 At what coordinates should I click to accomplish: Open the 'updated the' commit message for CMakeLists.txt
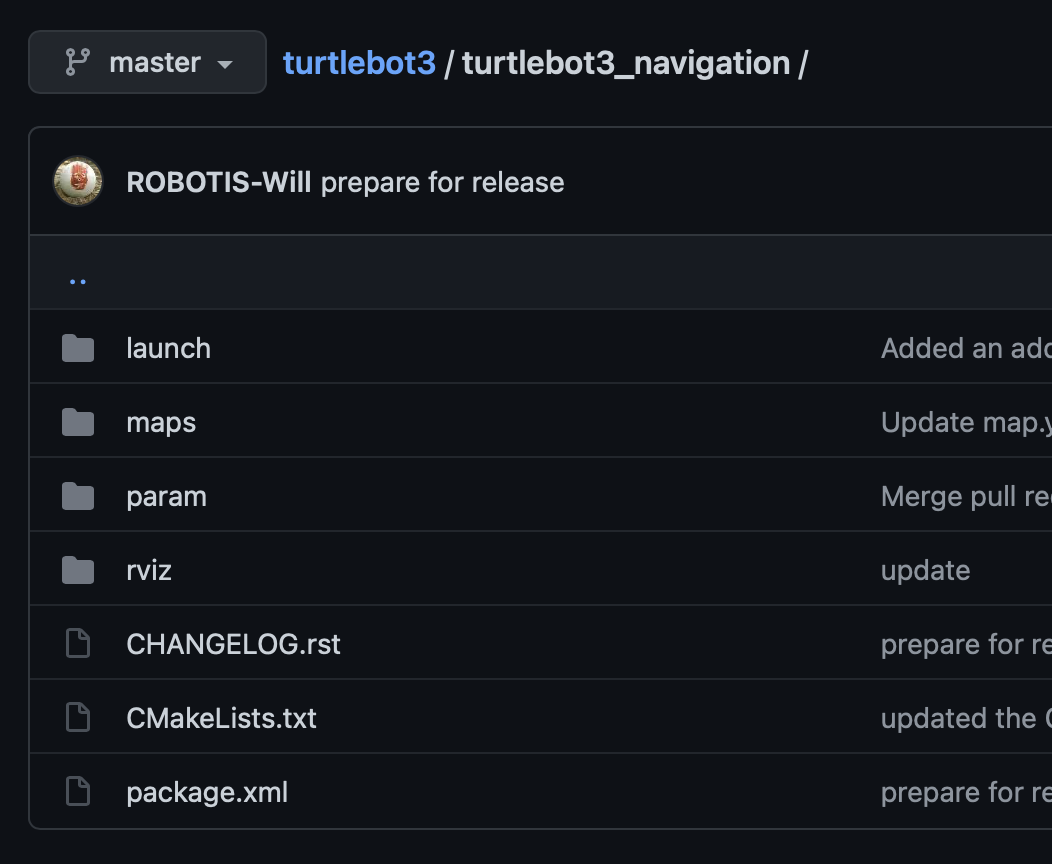[x=966, y=718]
